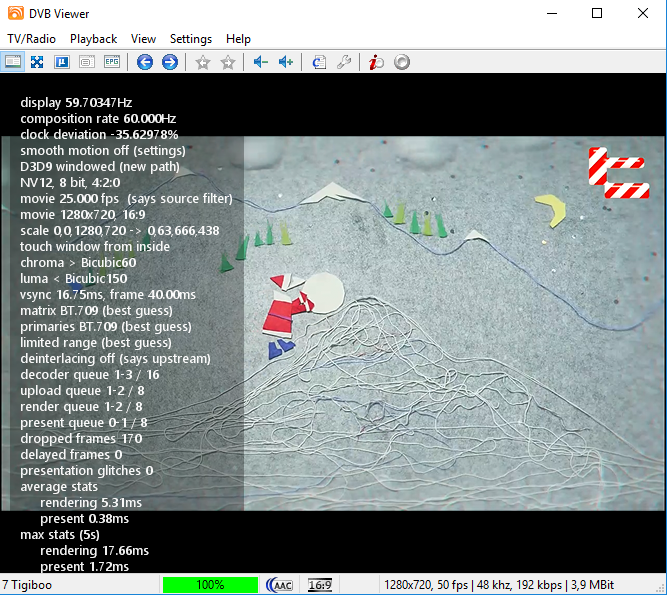The image size is (667, 595).
Task: Click the green 100% signal bar
Action: [x=210, y=585]
